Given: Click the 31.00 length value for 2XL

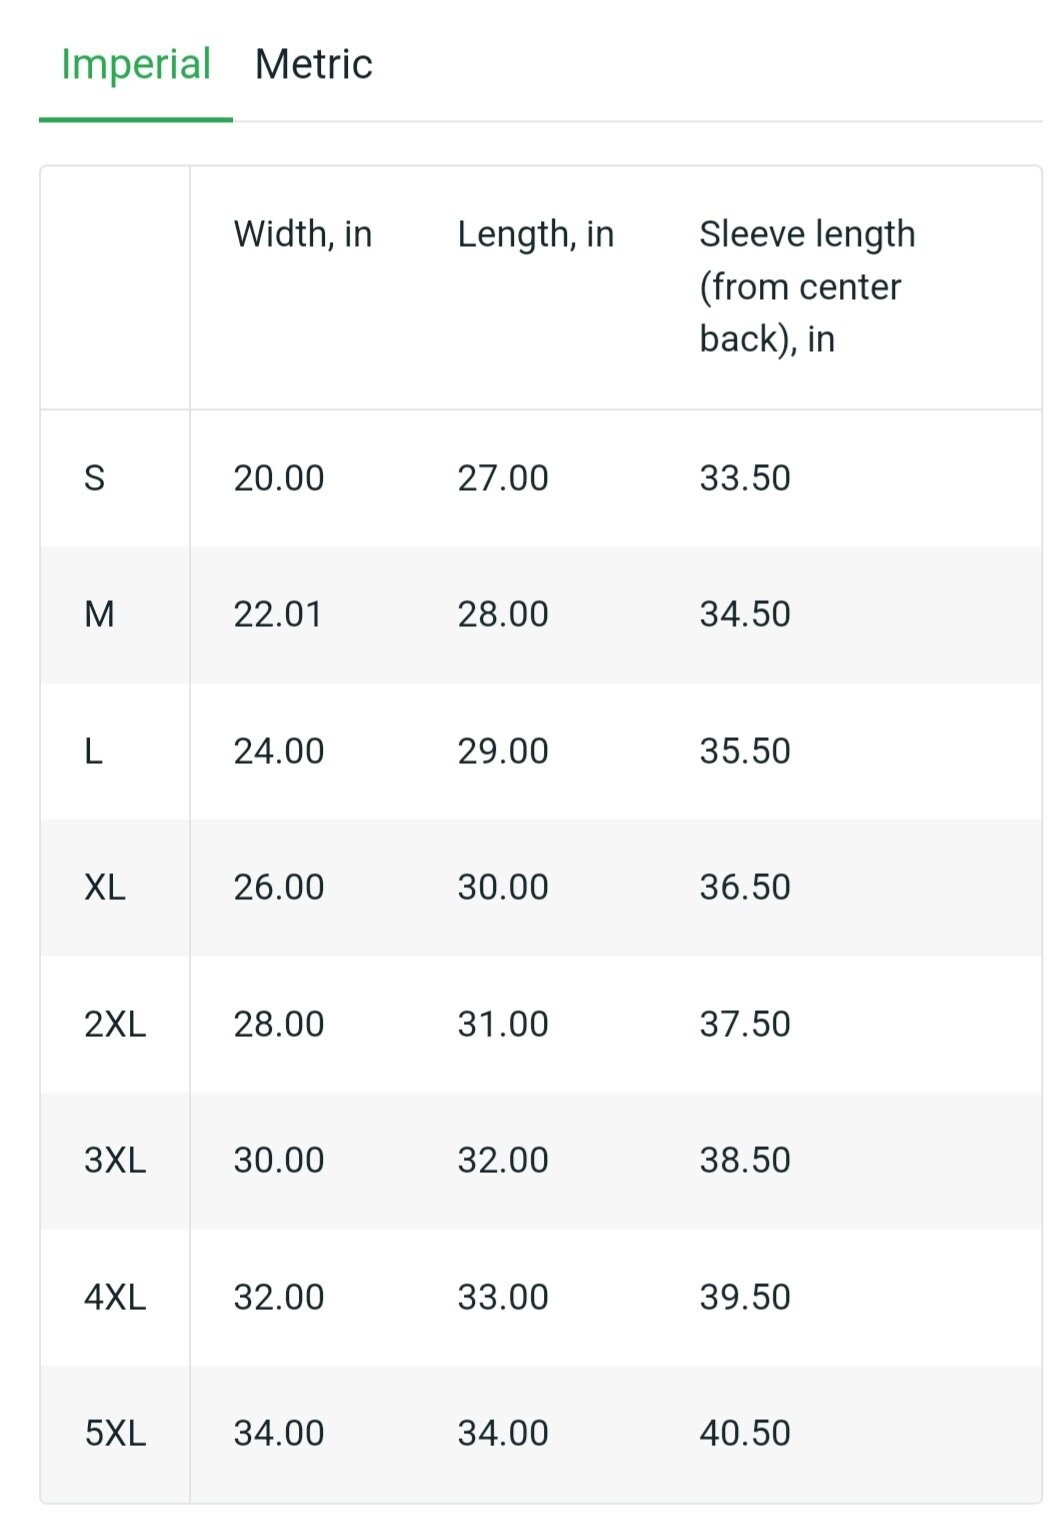Looking at the screenshot, I should coord(503,1024).
